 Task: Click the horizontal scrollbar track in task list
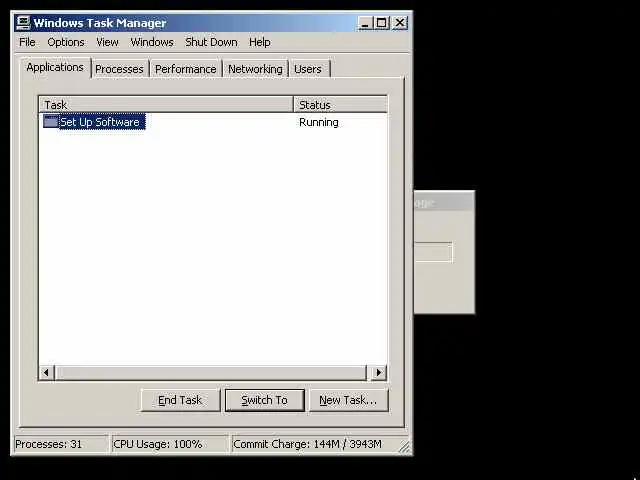(211, 372)
